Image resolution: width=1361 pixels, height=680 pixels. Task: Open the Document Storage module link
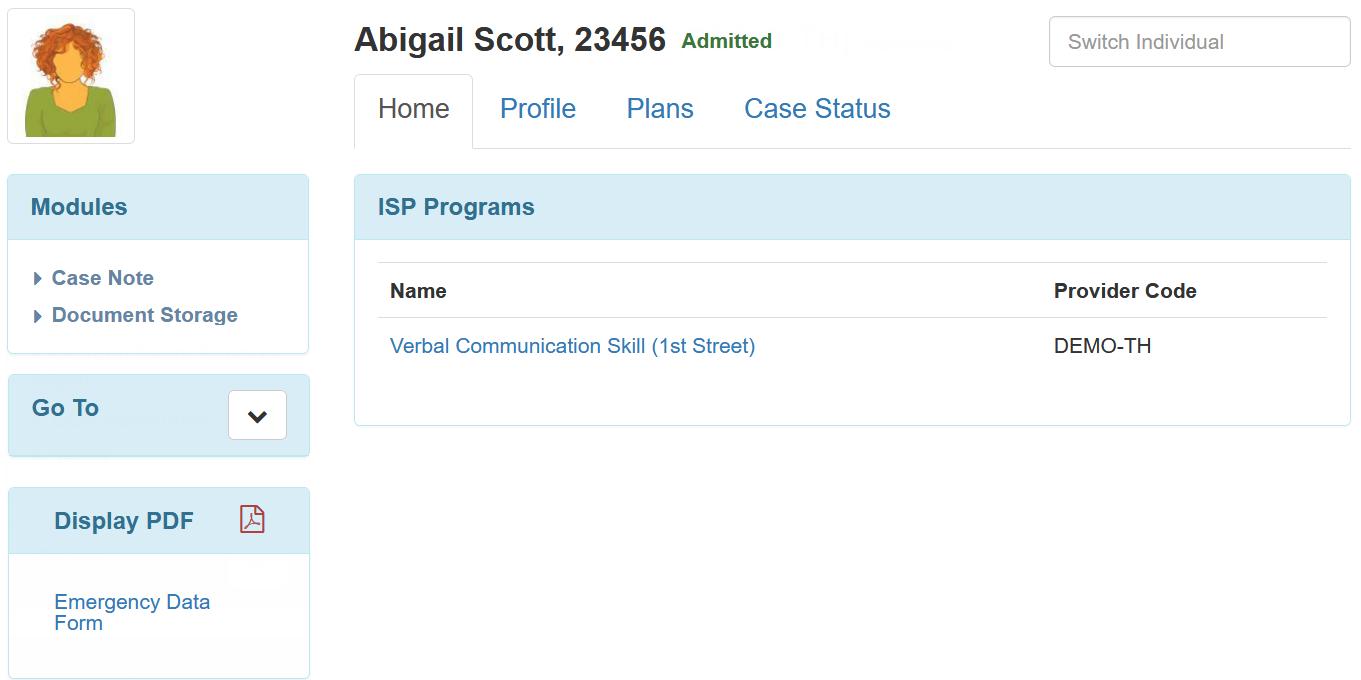click(144, 315)
